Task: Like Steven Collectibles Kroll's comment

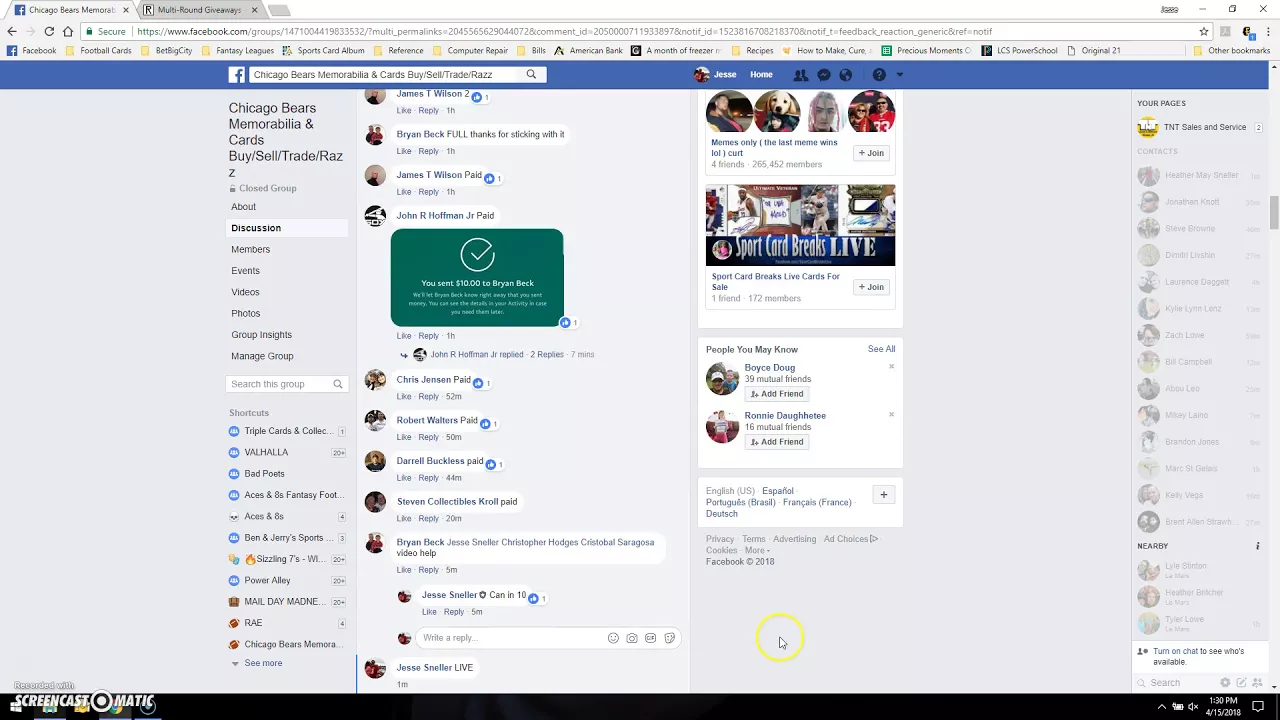Action: pyautogui.click(x=404, y=519)
